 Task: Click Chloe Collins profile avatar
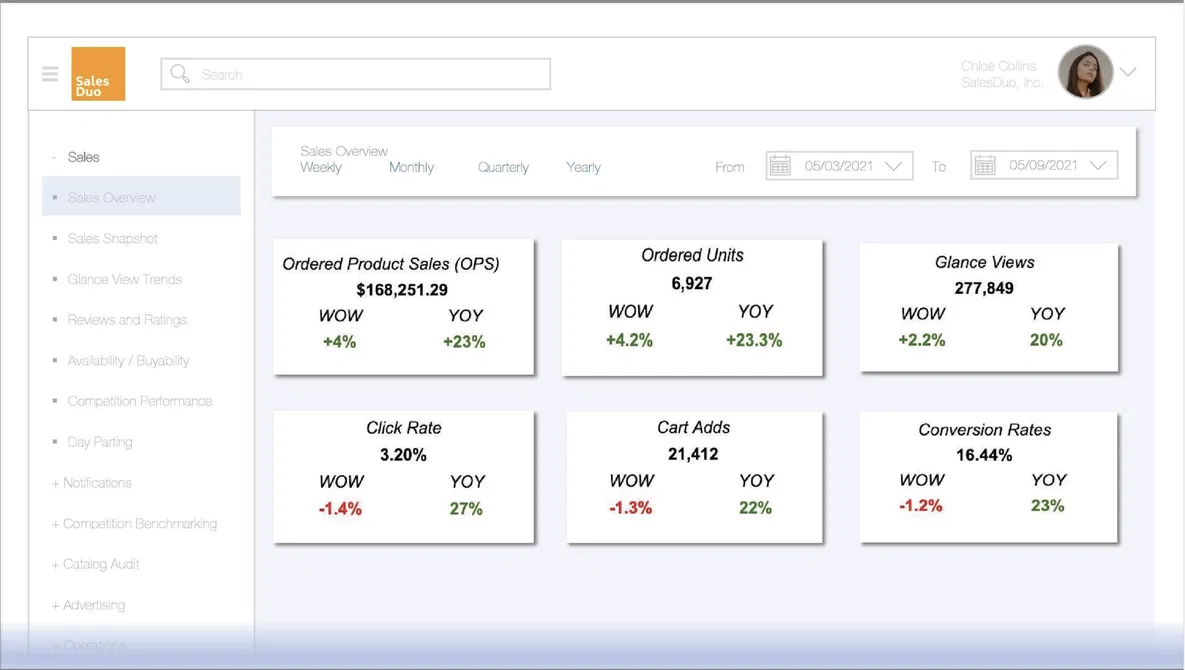(1085, 73)
